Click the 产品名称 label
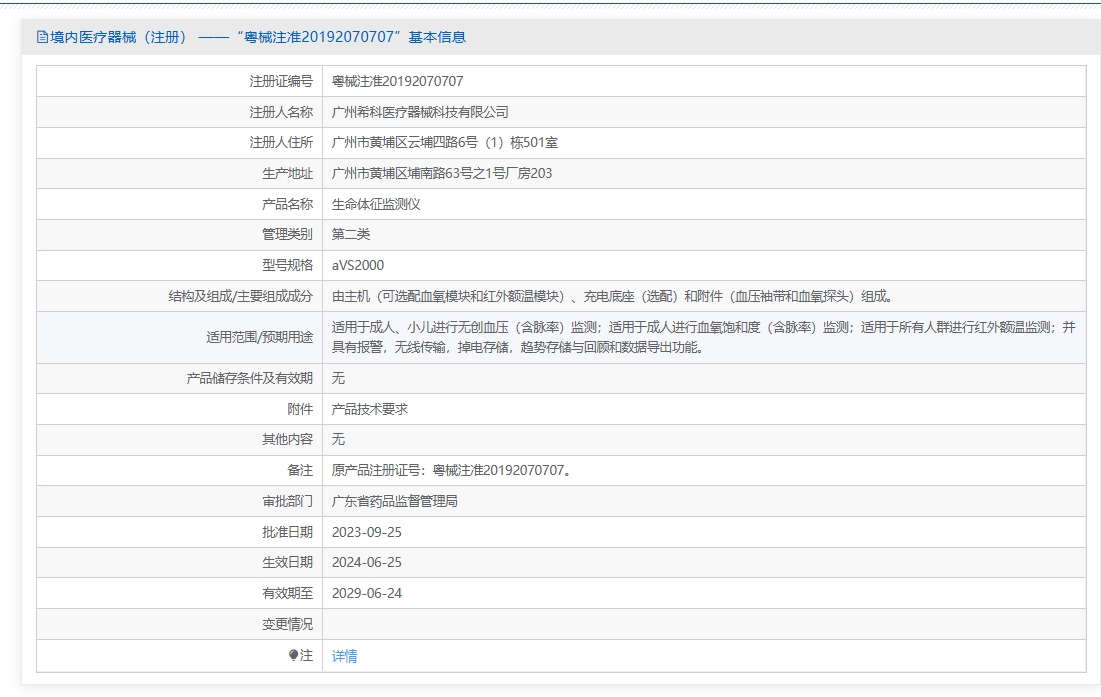 click(287, 204)
